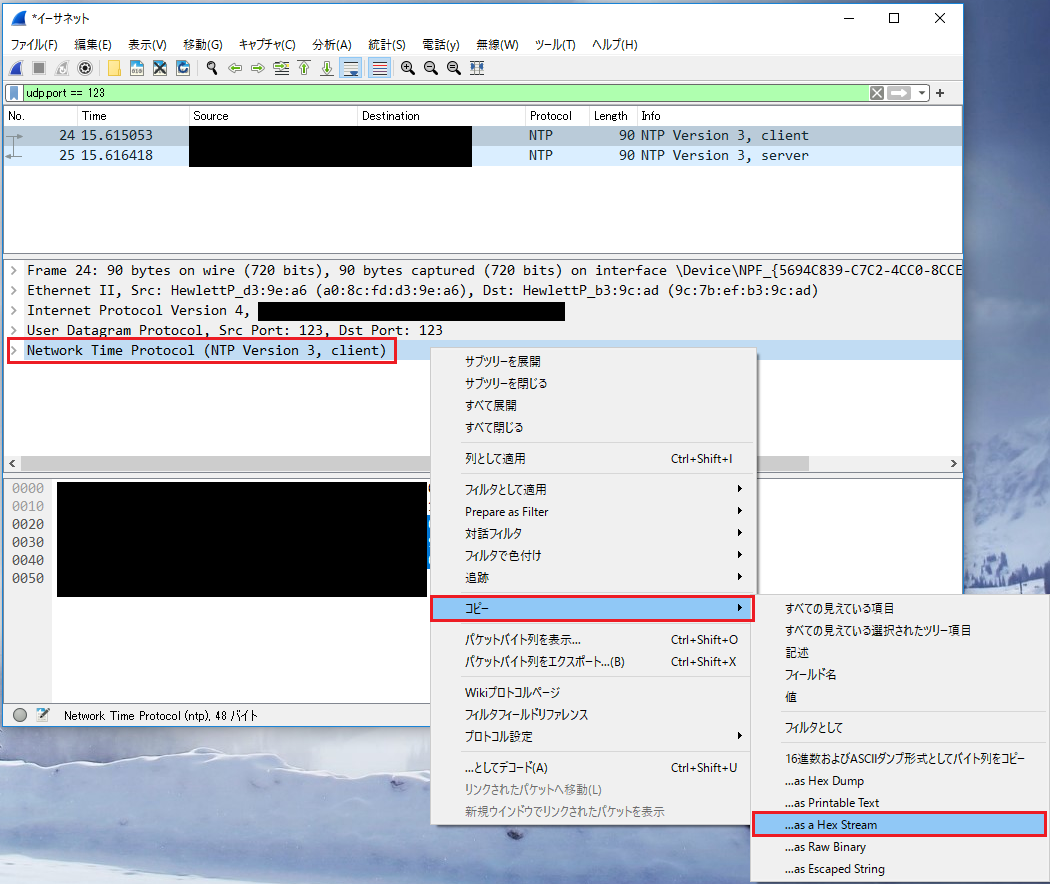Go forward to next packet
The image size is (1050, 884).
click(x=258, y=68)
